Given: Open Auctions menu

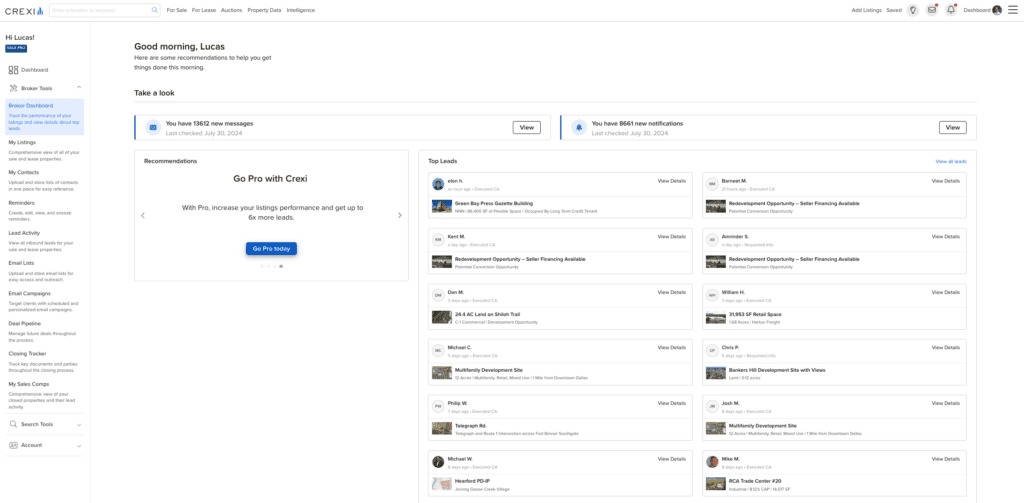Looking at the screenshot, I should [x=232, y=10].
